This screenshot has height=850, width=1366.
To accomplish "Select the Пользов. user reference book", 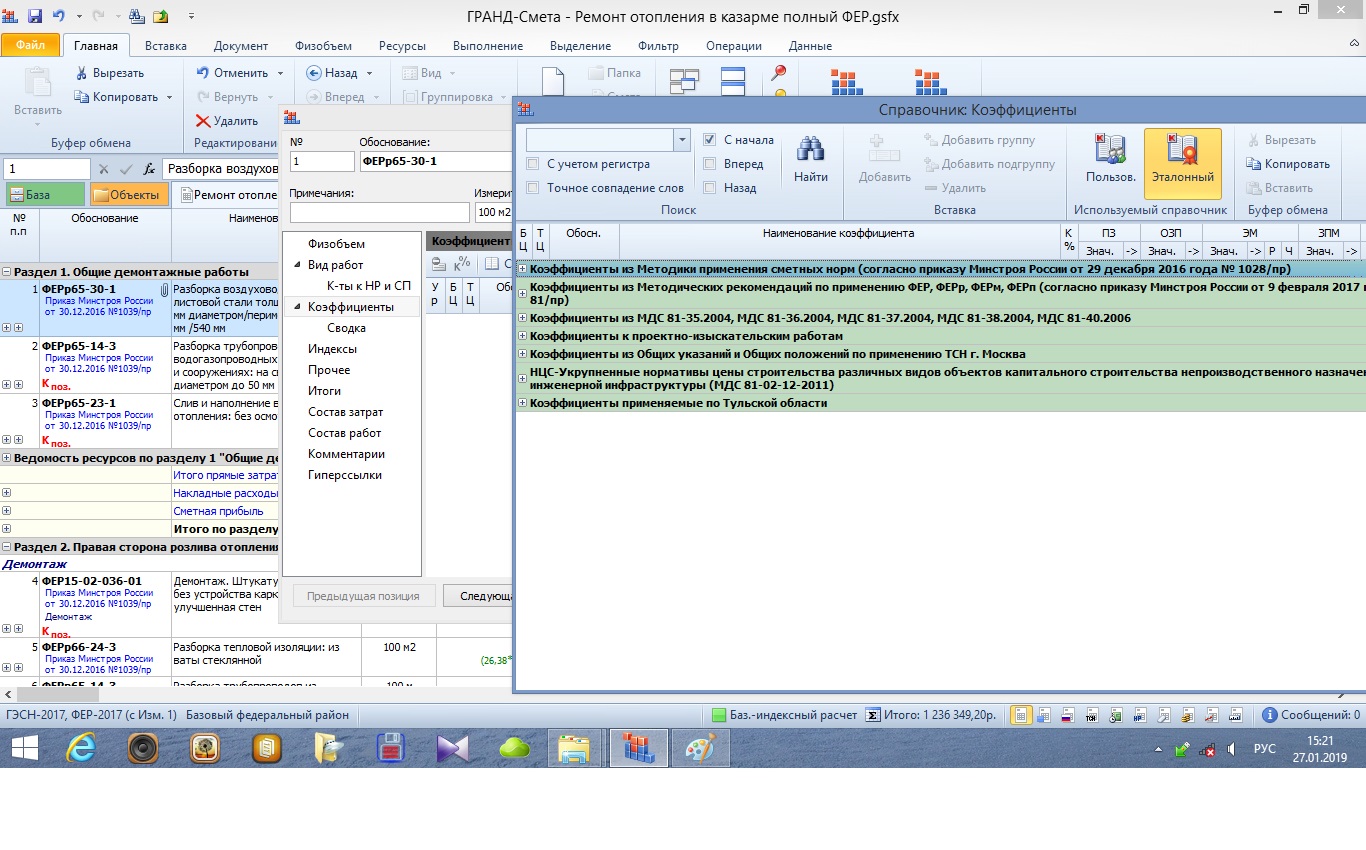I will click(1110, 160).
